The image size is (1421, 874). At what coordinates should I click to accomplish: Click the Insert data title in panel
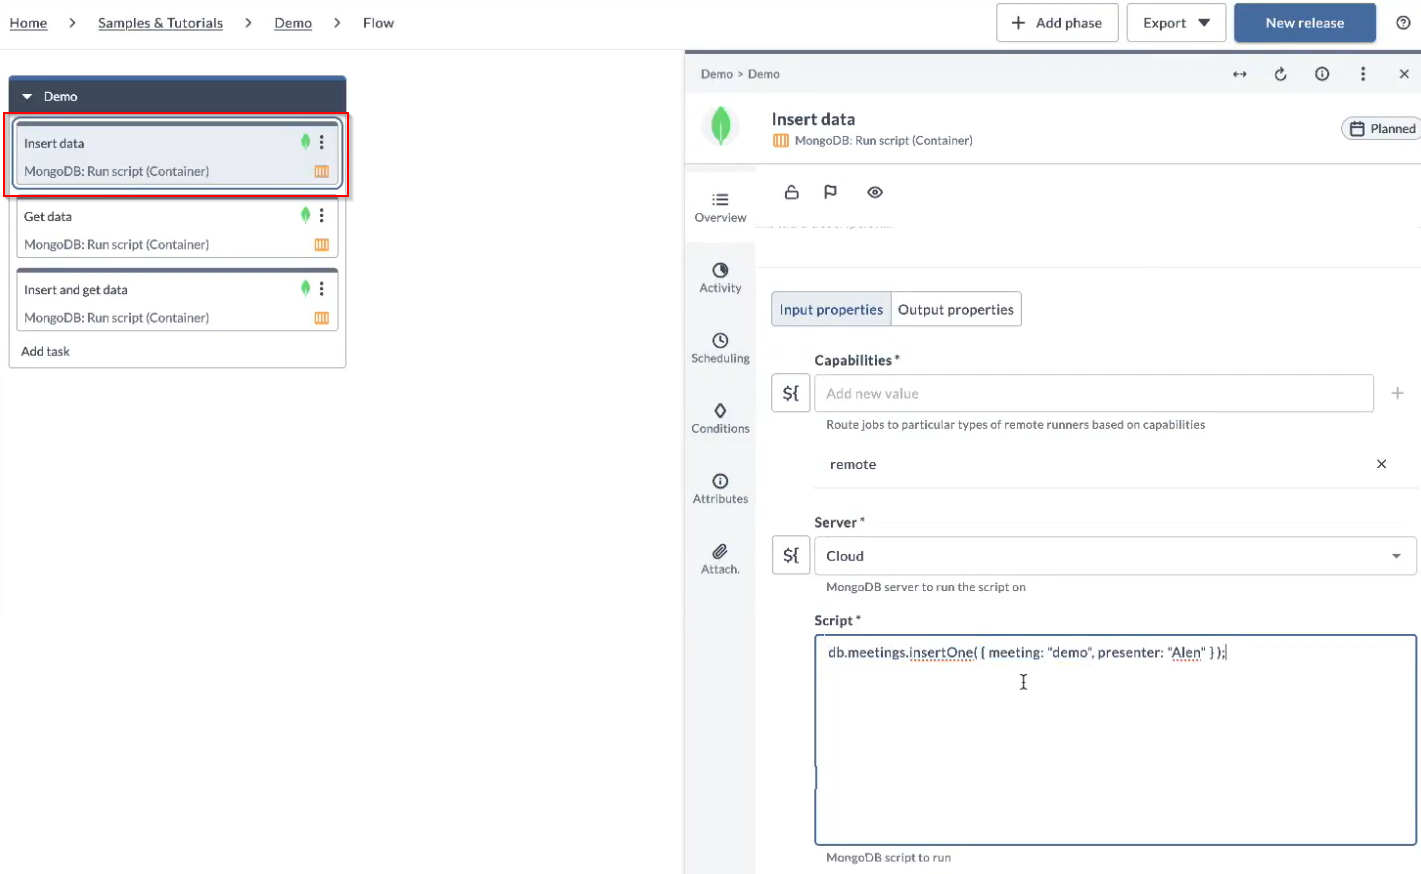(813, 119)
